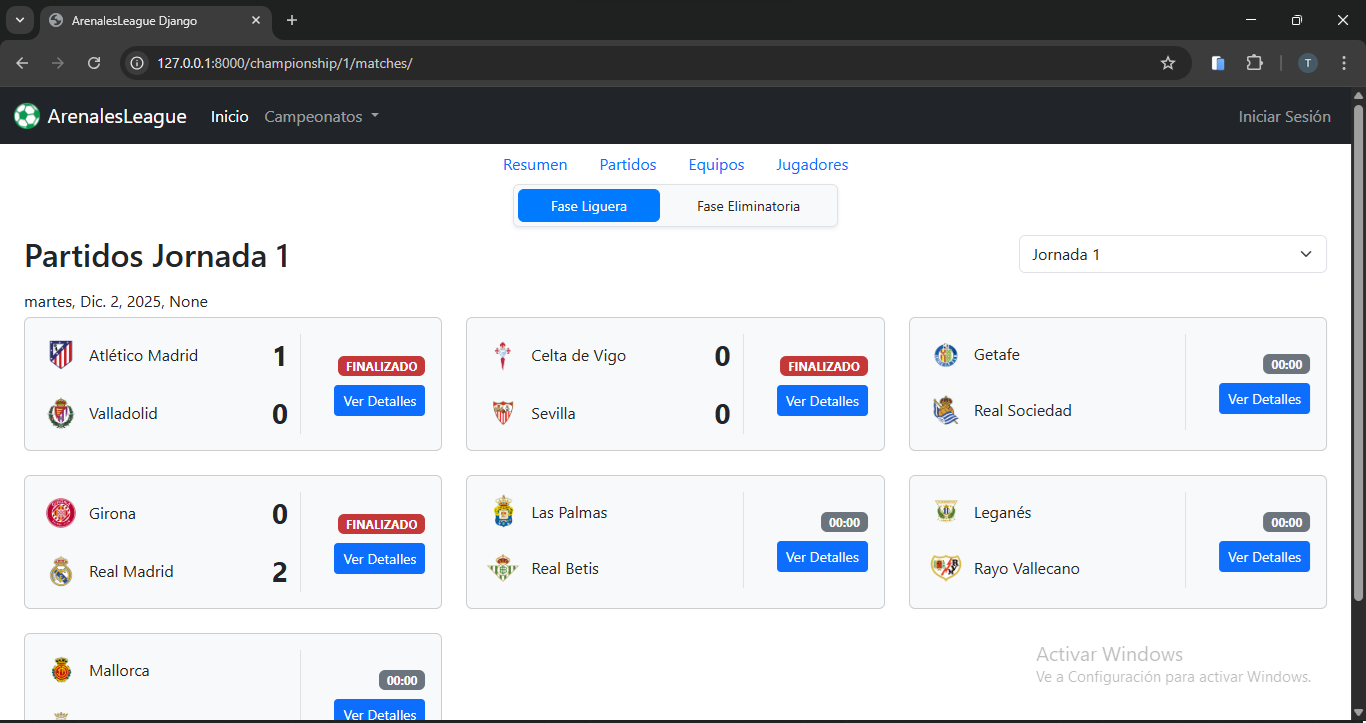Image resolution: width=1366 pixels, height=723 pixels.
Task: Click the Iniciar Sesión link
Action: pyautogui.click(x=1284, y=117)
